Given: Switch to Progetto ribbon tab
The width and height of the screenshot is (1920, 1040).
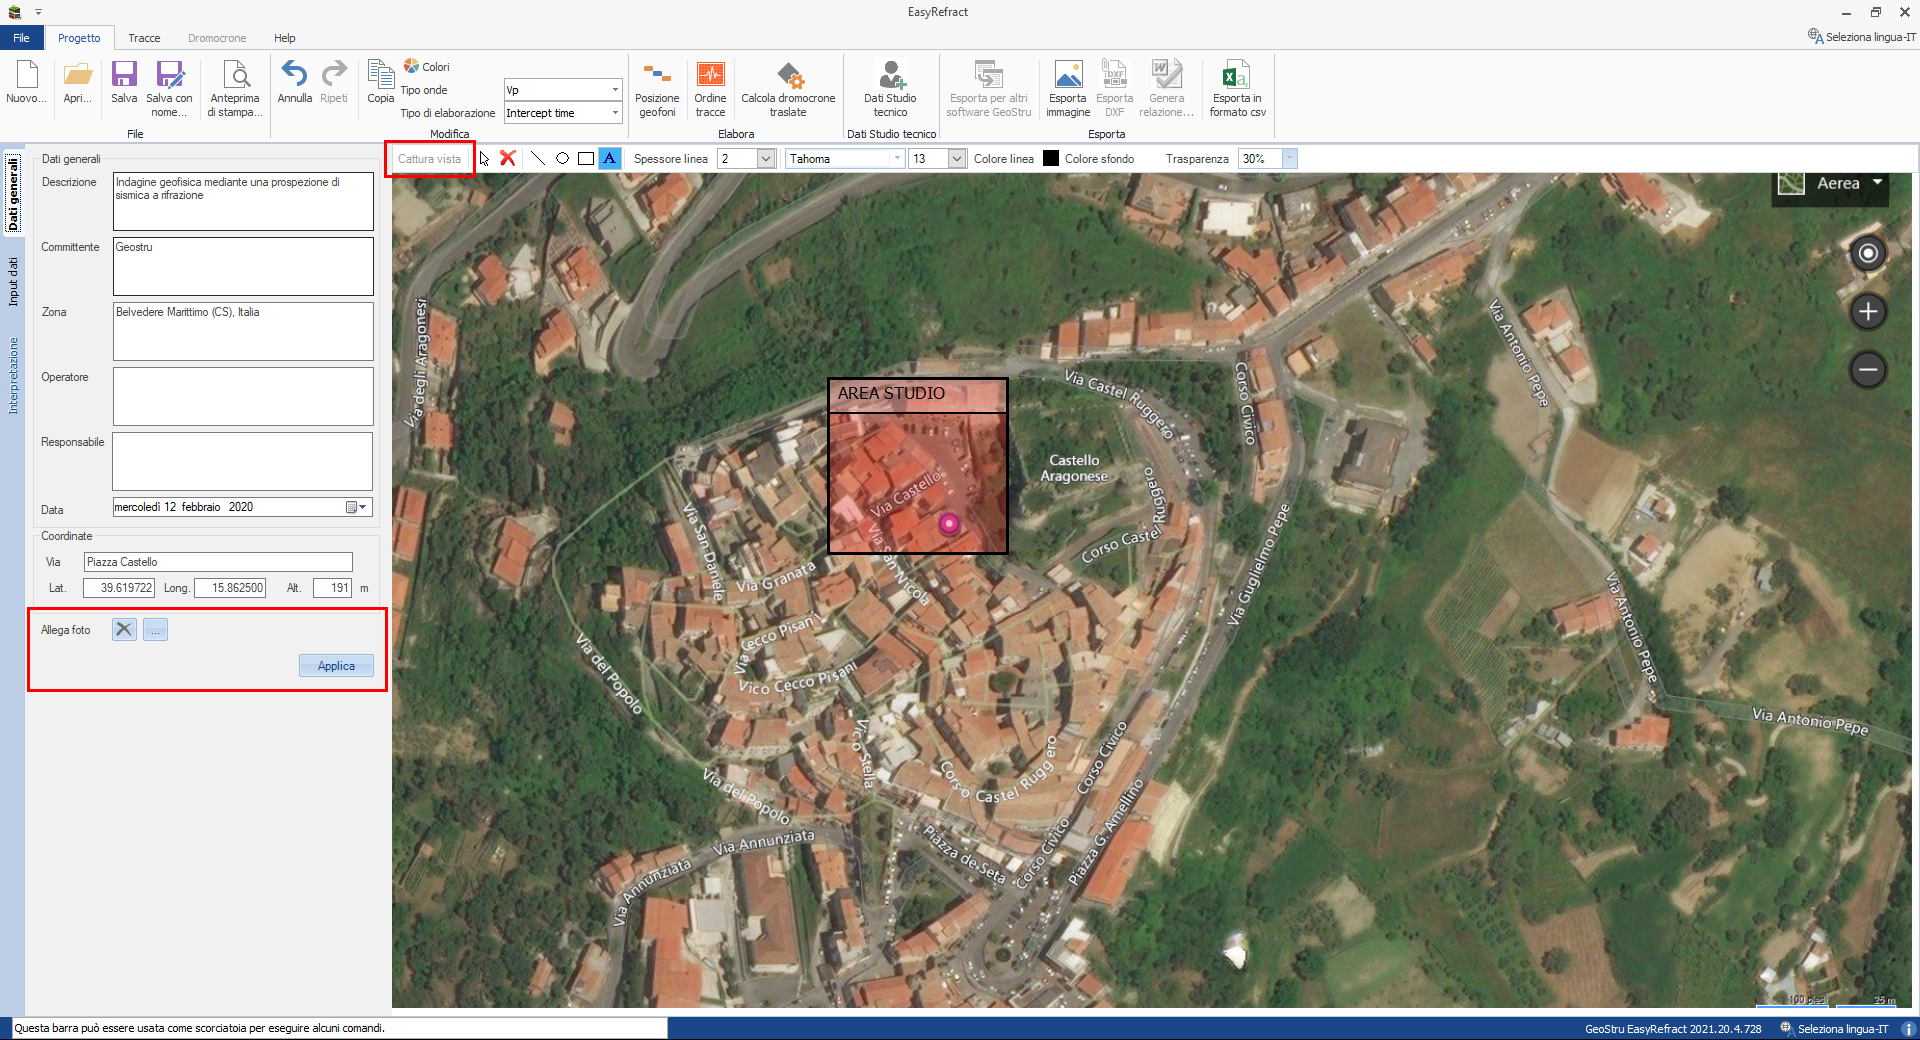Looking at the screenshot, I should click(x=79, y=38).
